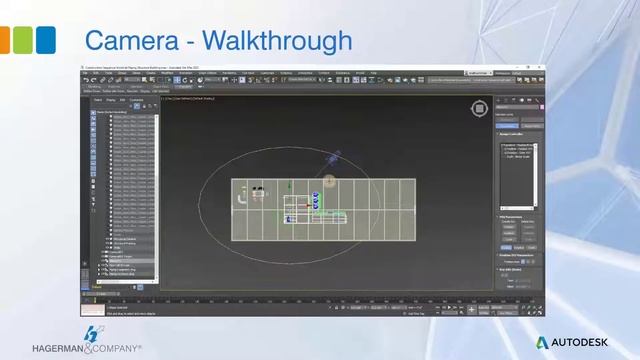Switch to the Display command panel
Screen dimensions: 640x360
[x=529, y=100]
